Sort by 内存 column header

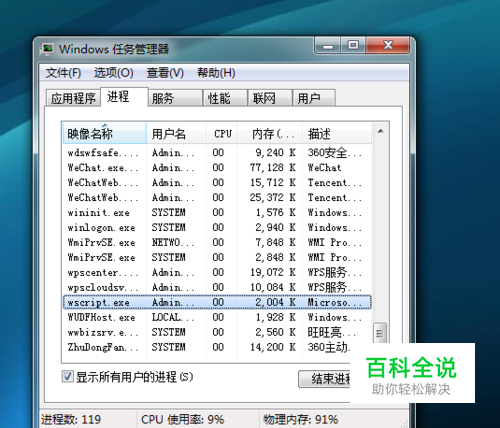[x=270, y=134]
